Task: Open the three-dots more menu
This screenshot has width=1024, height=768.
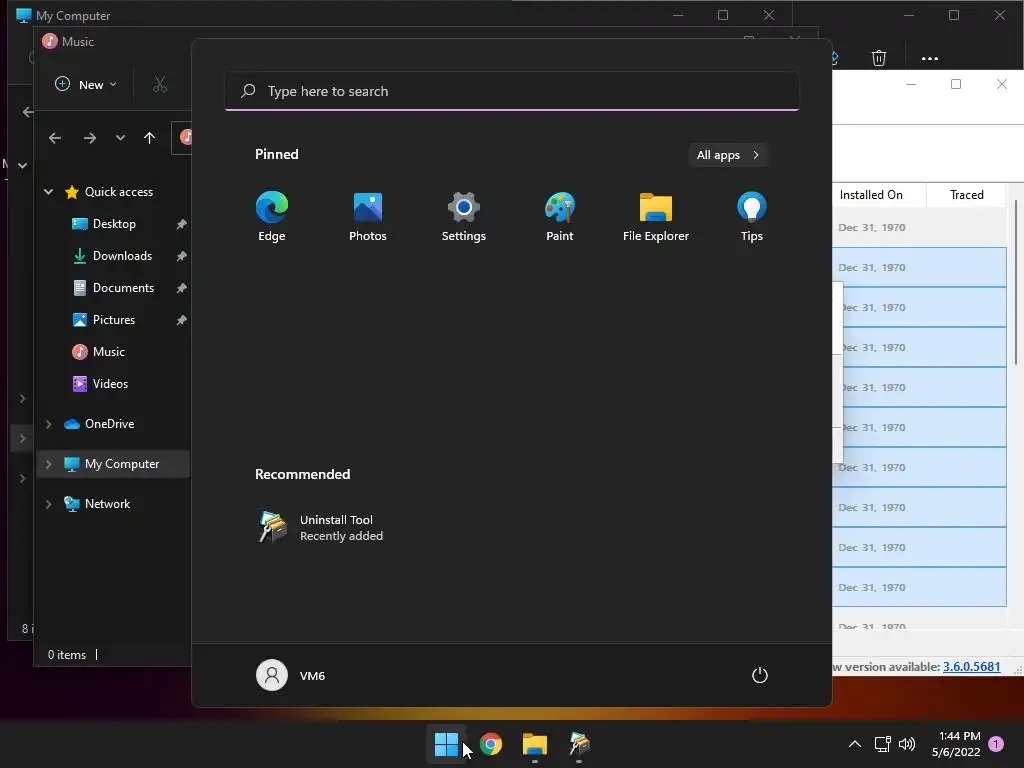Action: pos(929,58)
